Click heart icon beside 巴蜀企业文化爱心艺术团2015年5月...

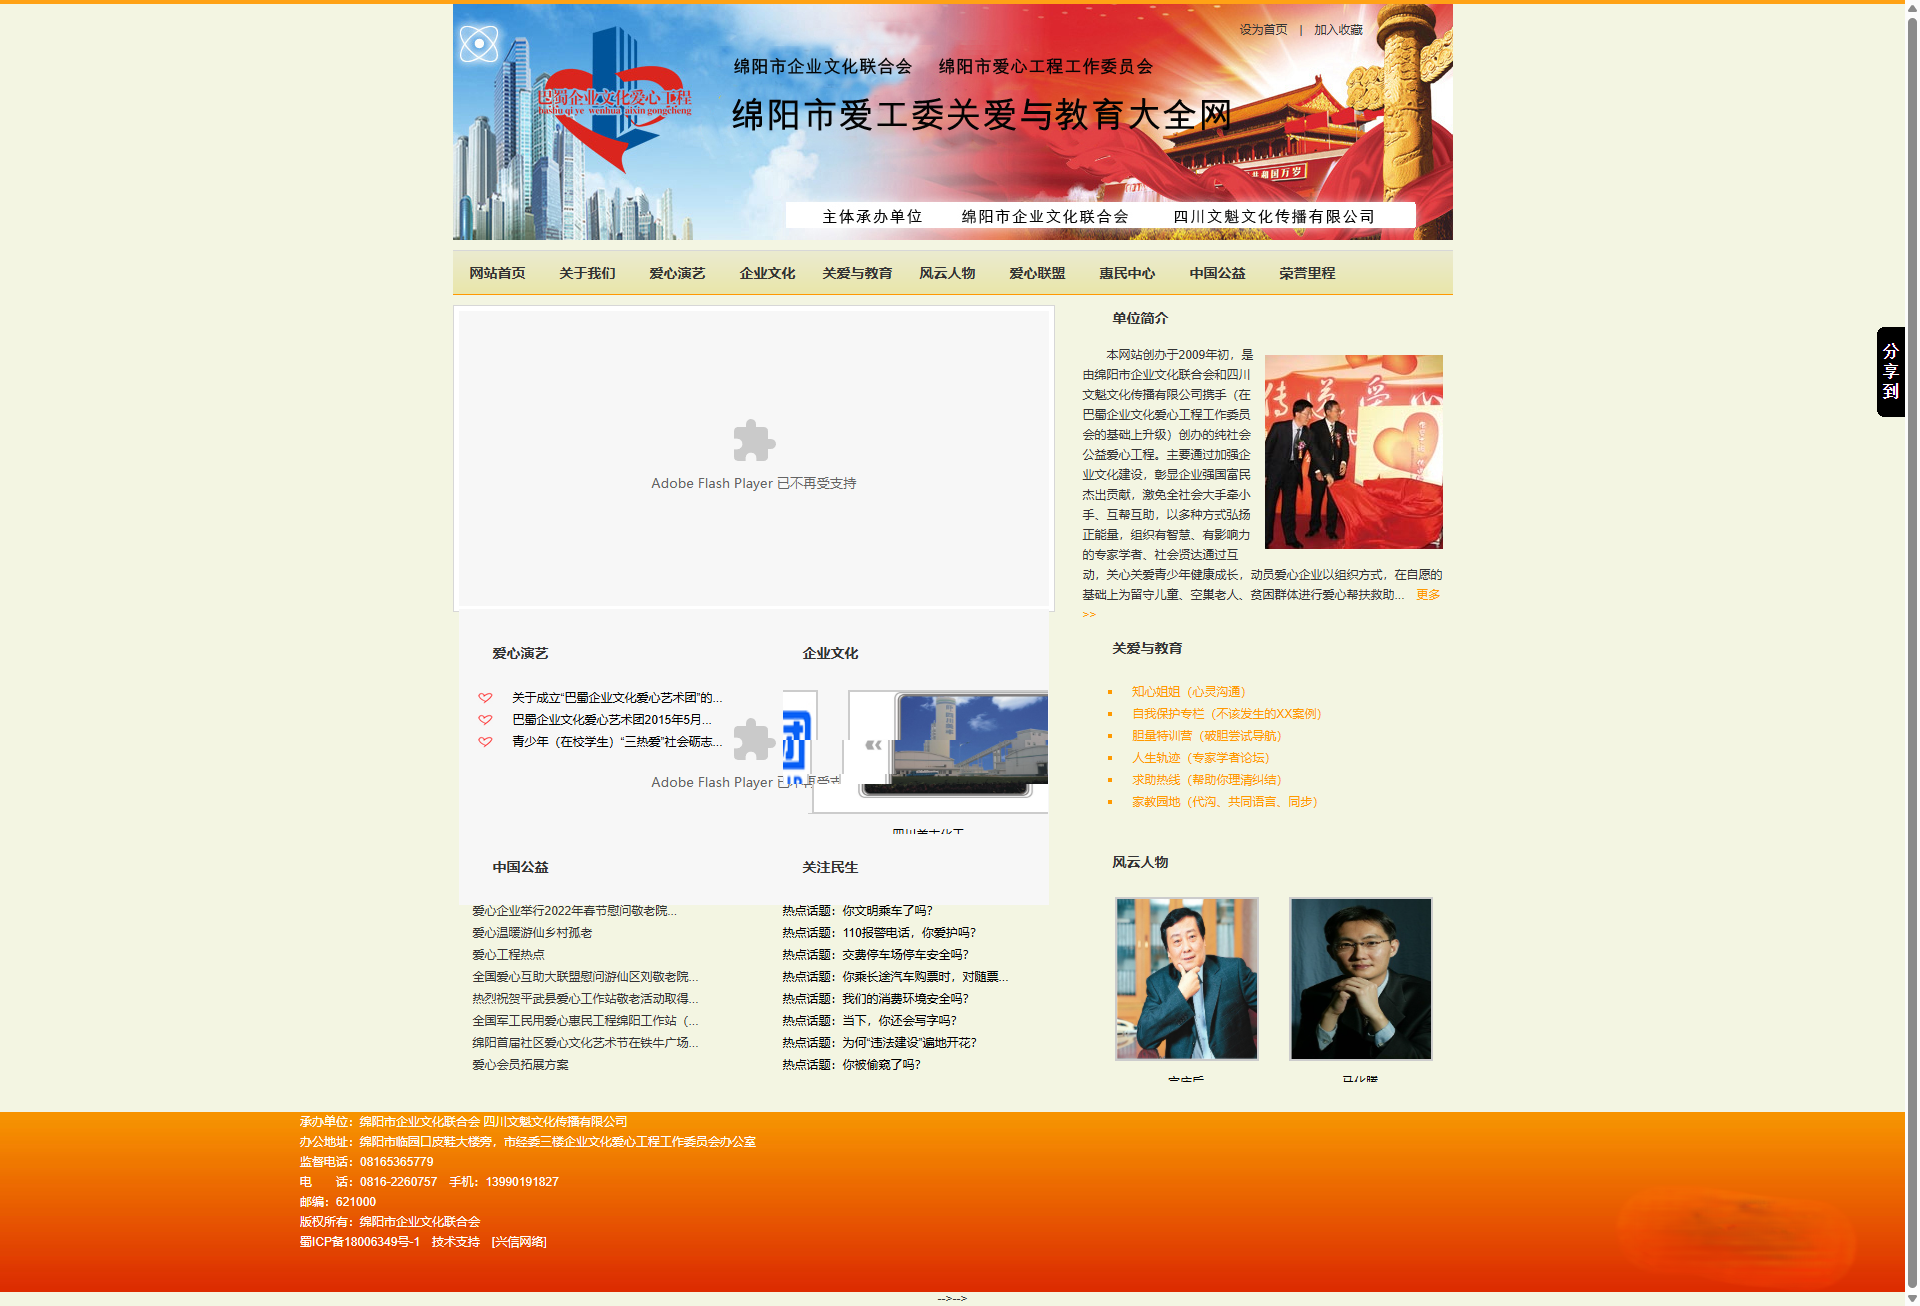tap(485, 720)
